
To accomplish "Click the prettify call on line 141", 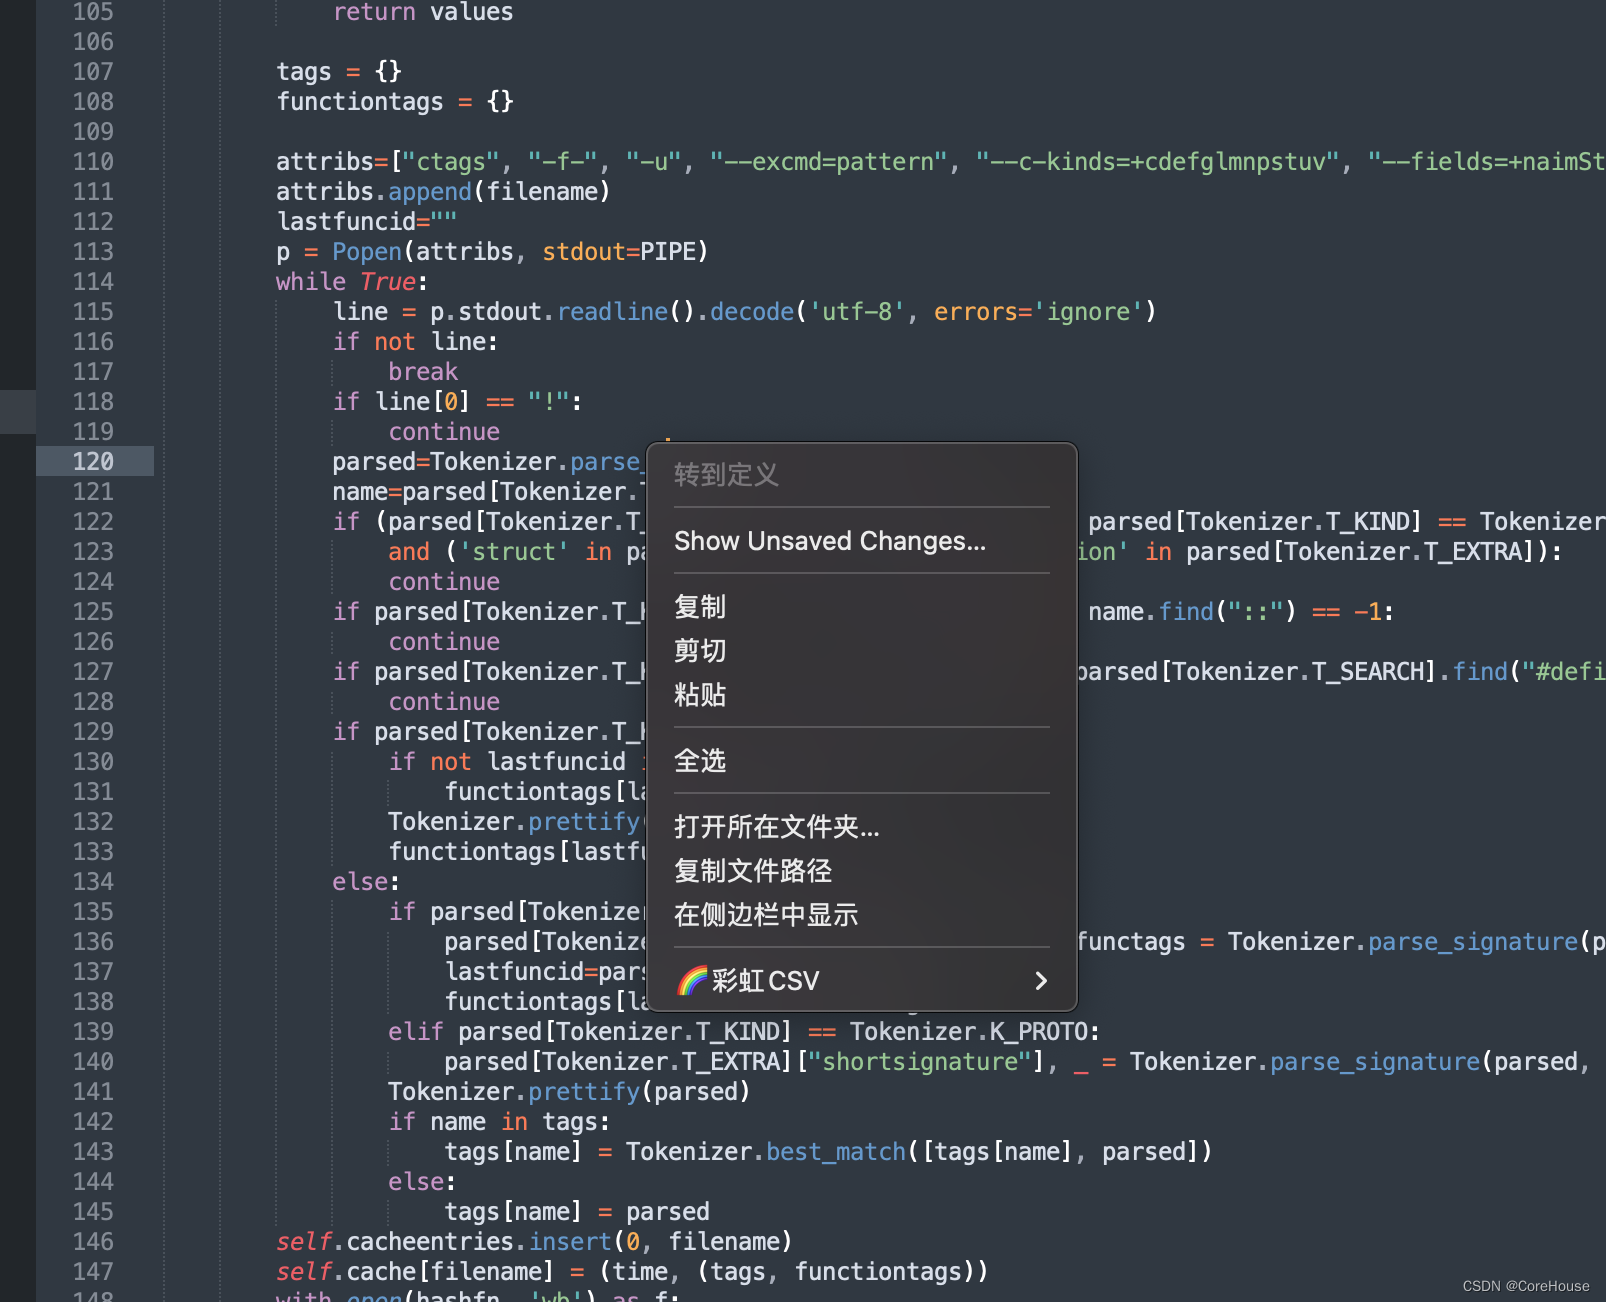I will 584,1091.
